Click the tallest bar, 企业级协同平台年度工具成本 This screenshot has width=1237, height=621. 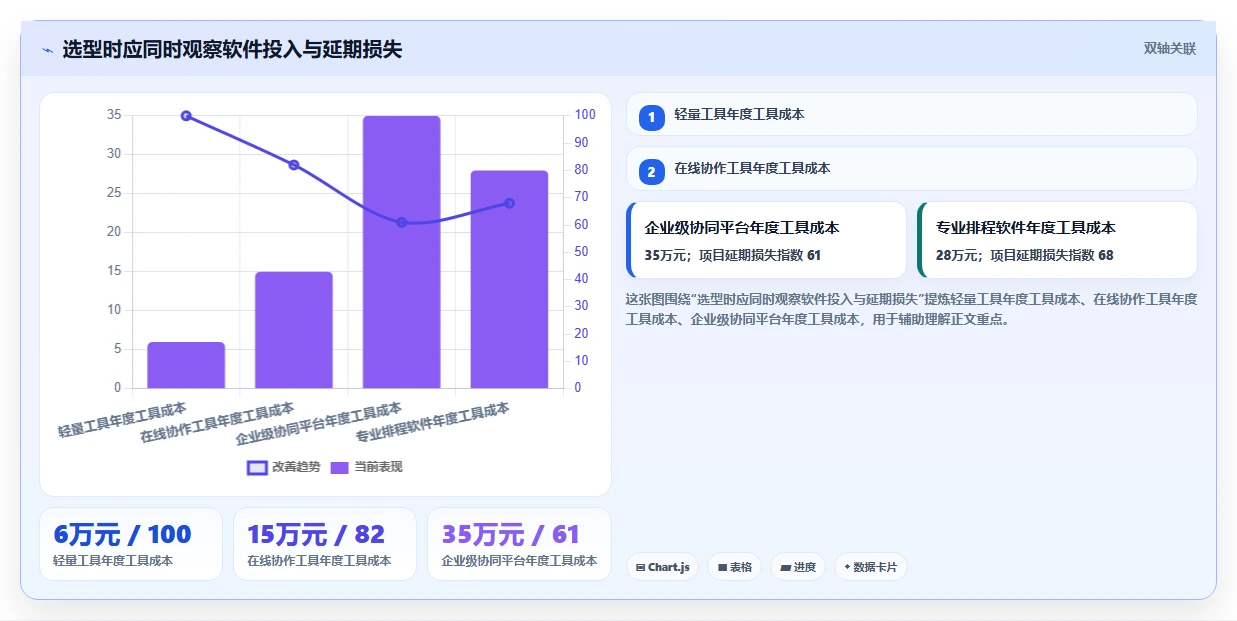pyautogui.click(x=401, y=252)
